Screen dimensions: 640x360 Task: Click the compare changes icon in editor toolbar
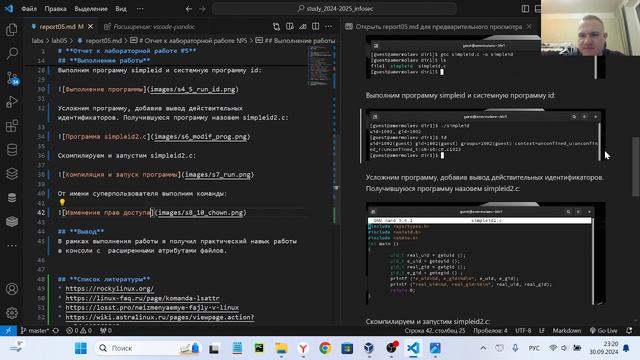[x=276, y=27]
